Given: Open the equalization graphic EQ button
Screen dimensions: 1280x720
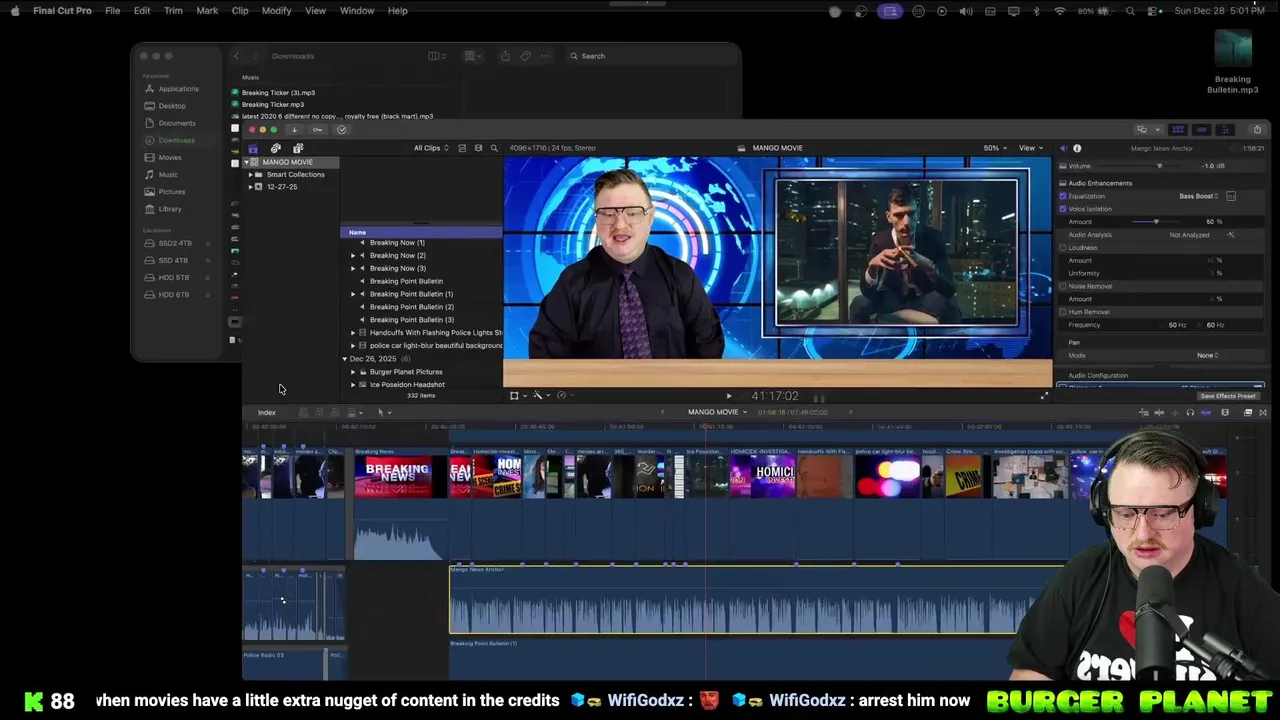Looking at the screenshot, I should coord(1231,196).
